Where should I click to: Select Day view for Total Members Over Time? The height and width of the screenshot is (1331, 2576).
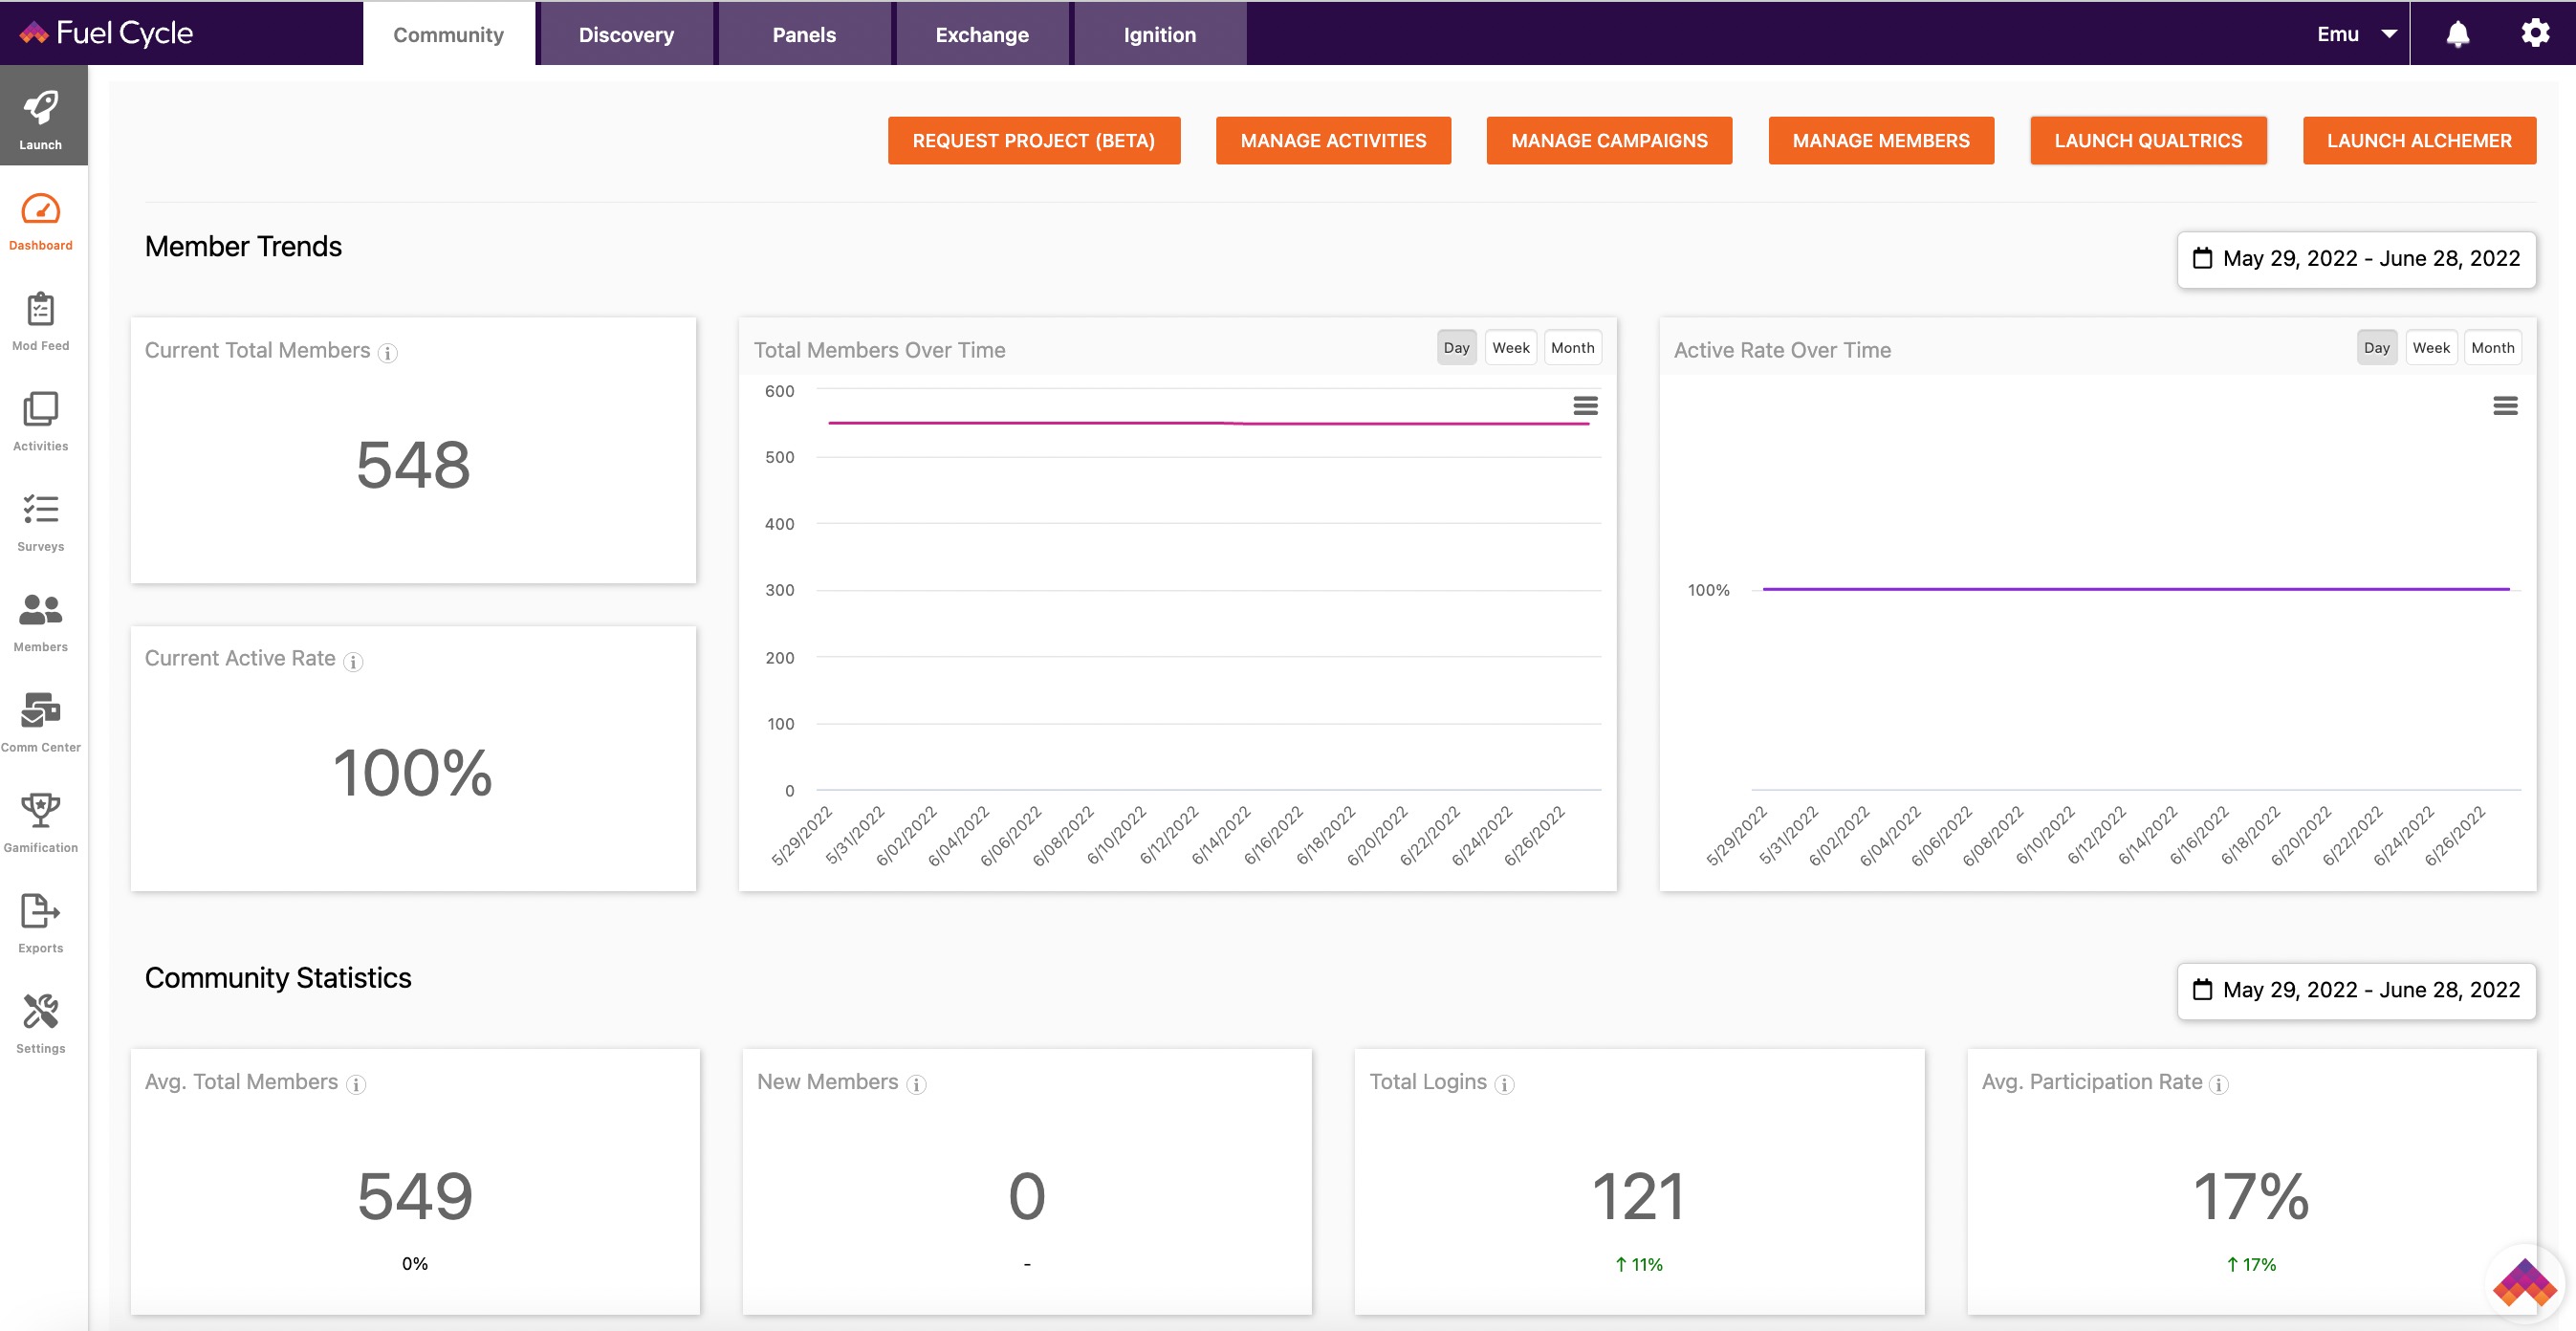(x=1456, y=348)
